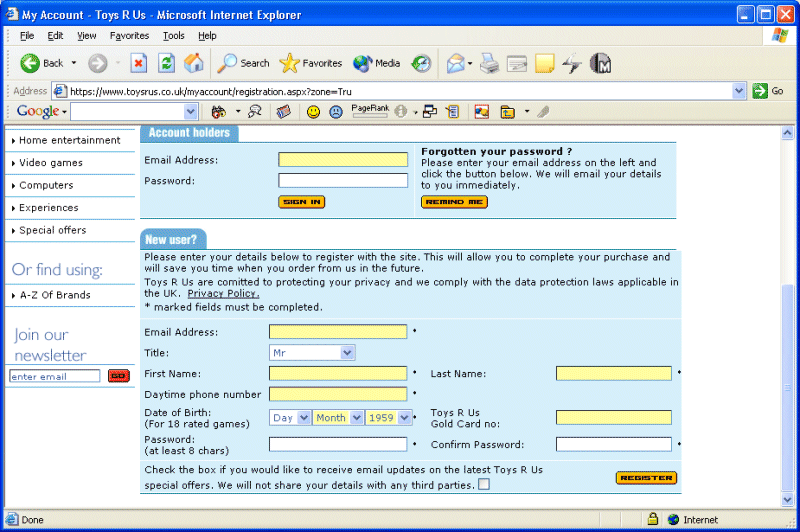Open the Special offers link
This screenshot has width=800, height=532.
[x=53, y=230]
